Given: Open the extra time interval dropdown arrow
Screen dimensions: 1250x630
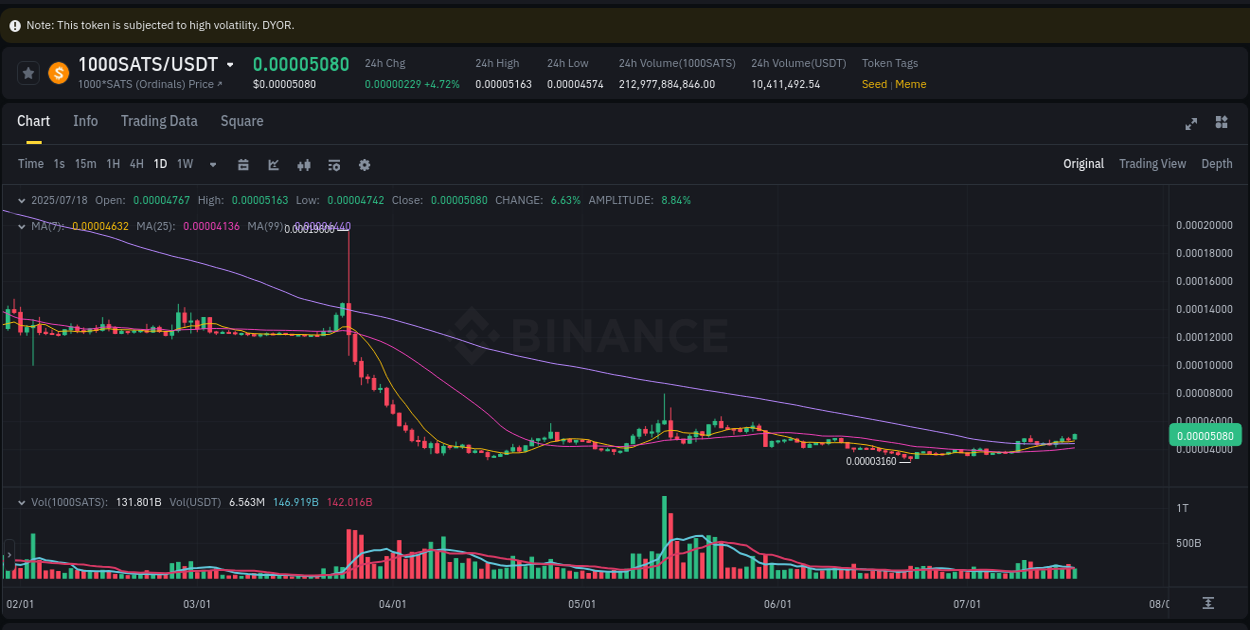Looking at the screenshot, I should (211, 164).
